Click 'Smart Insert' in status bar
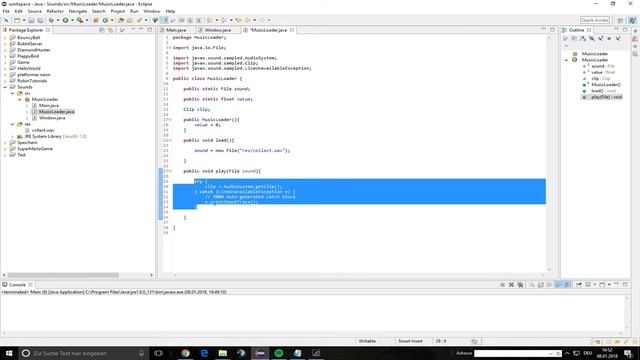The image size is (640, 360). point(410,341)
